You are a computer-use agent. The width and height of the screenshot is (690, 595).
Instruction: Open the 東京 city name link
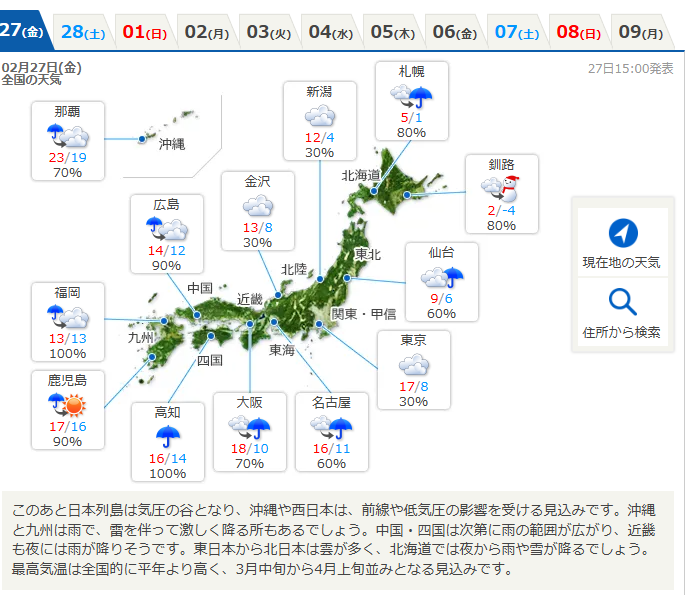[x=413, y=340]
